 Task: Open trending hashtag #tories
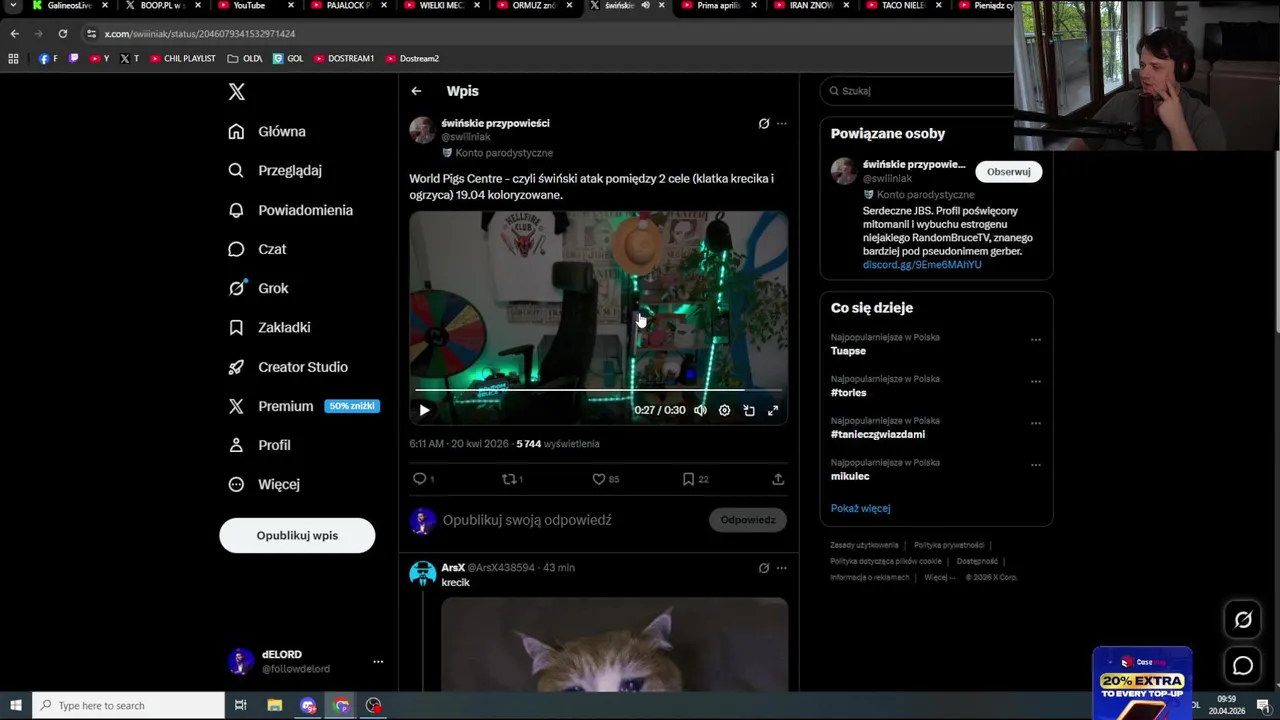(848, 393)
